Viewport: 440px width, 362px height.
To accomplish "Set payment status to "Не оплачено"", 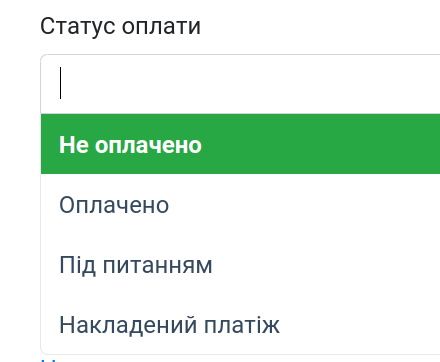I will click(240, 144).
